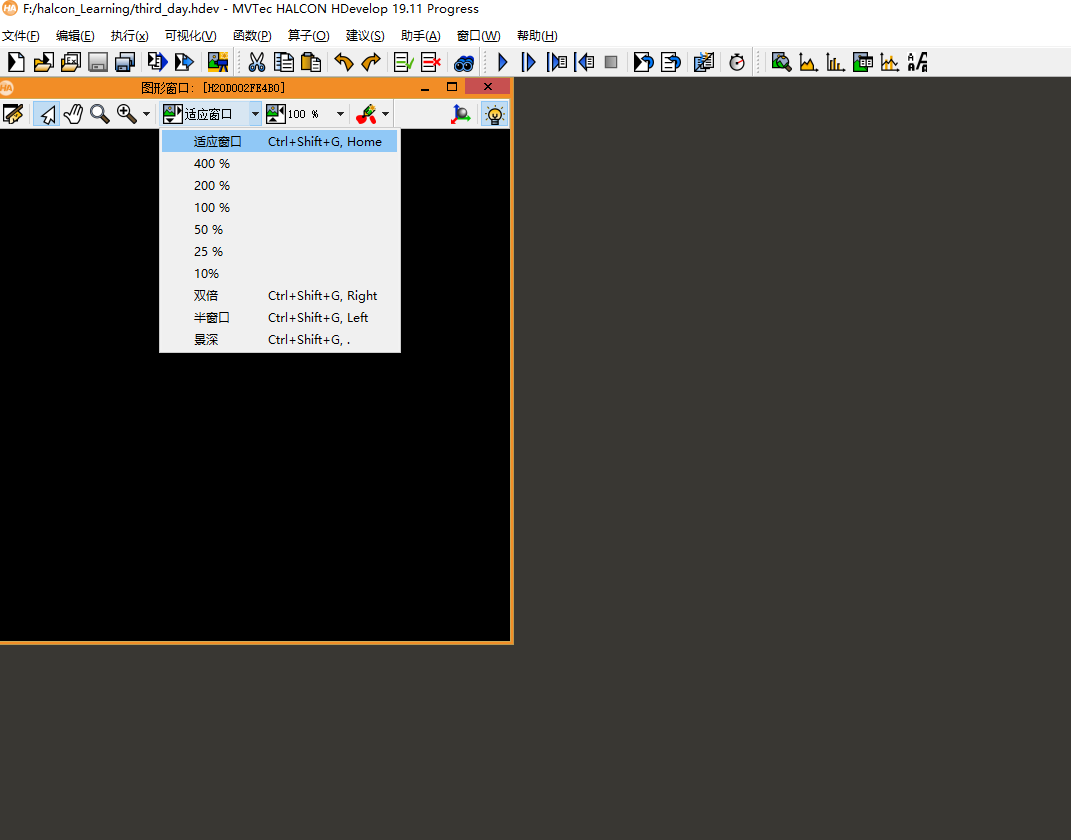Select the 双倍 option
Screen dimensions: 1071x840
(x=279, y=296)
